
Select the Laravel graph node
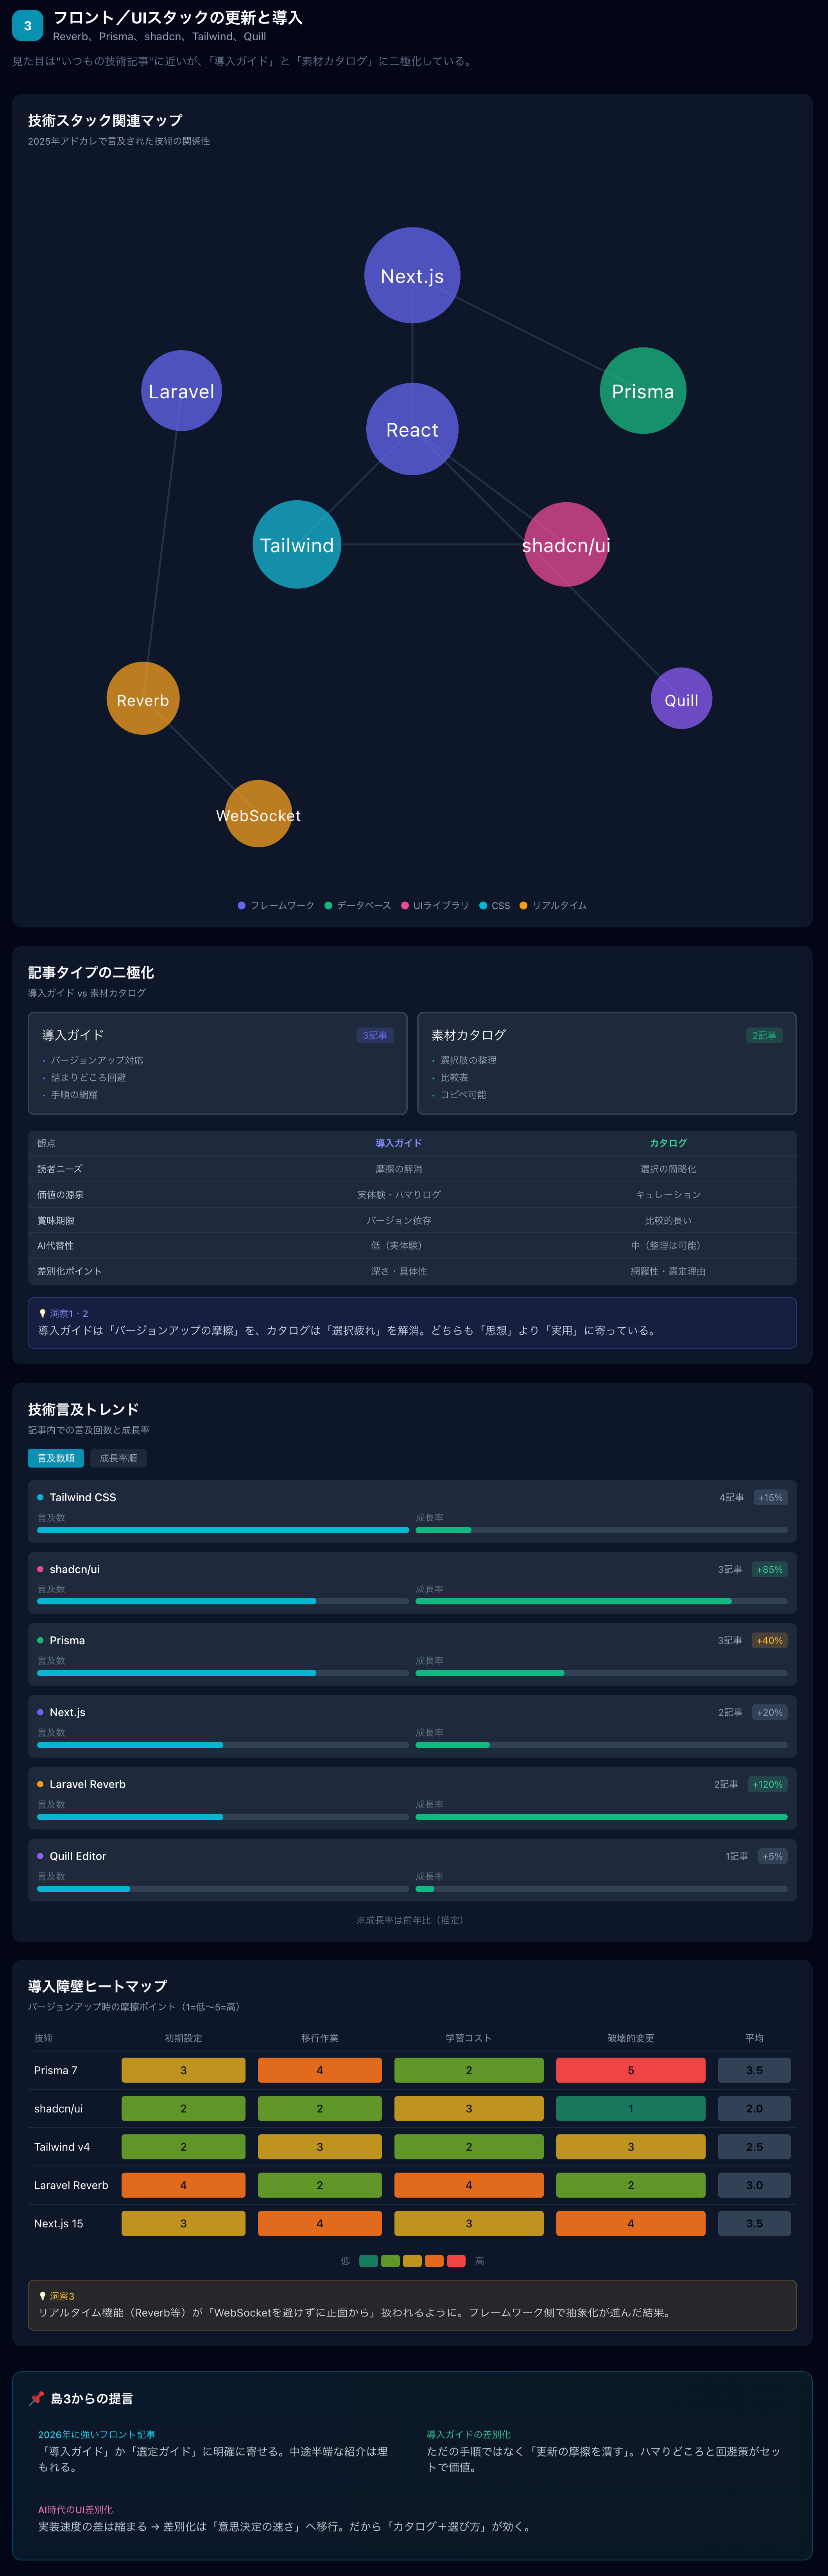[181, 391]
